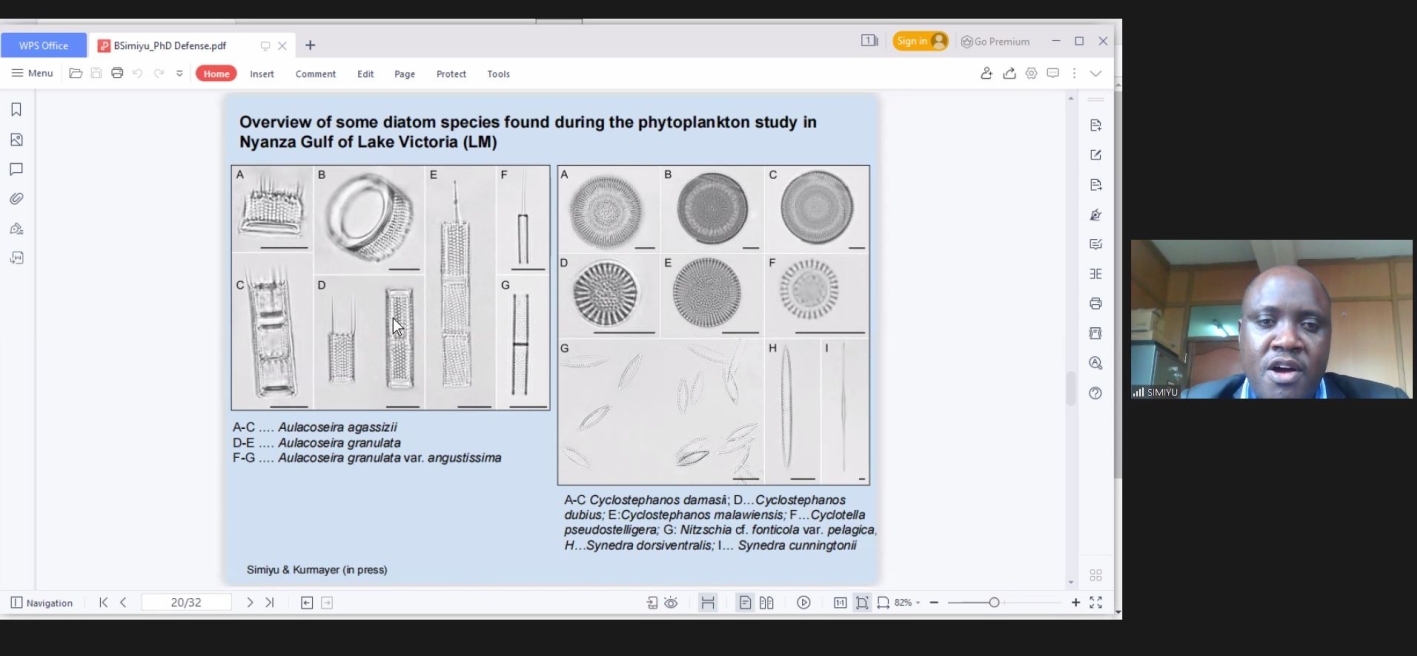
Task: Click the zoom slider handle
Action: tap(994, 603)
